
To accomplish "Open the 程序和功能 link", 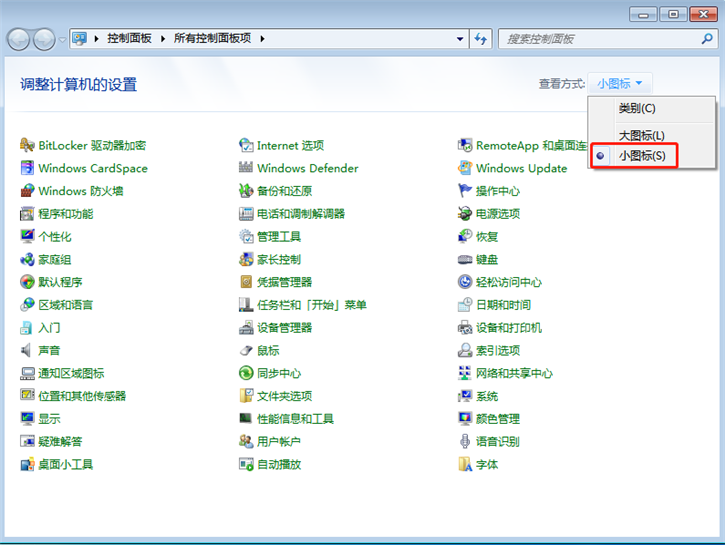I will pos(66,214).
